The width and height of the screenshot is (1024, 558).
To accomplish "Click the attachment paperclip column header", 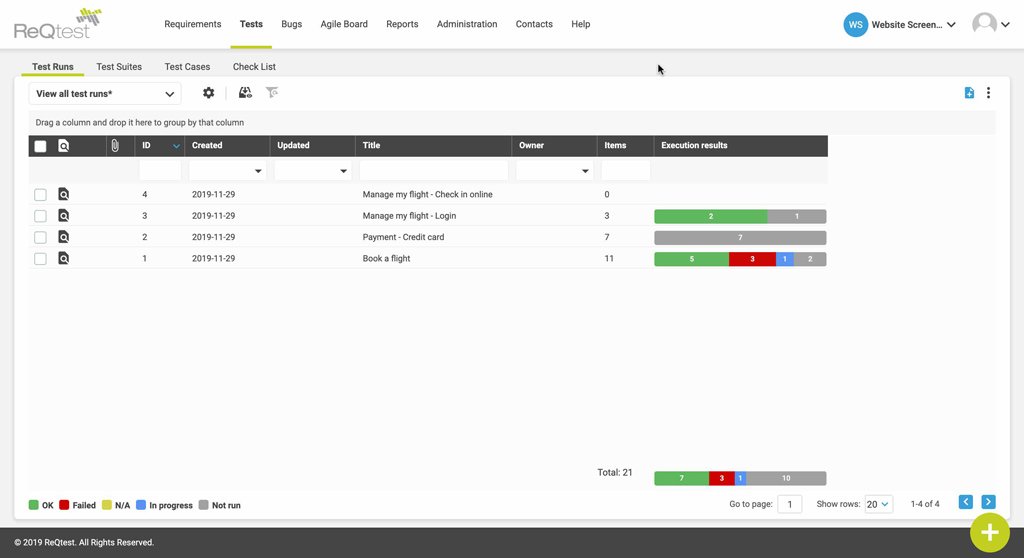I will tap(115, 146).
